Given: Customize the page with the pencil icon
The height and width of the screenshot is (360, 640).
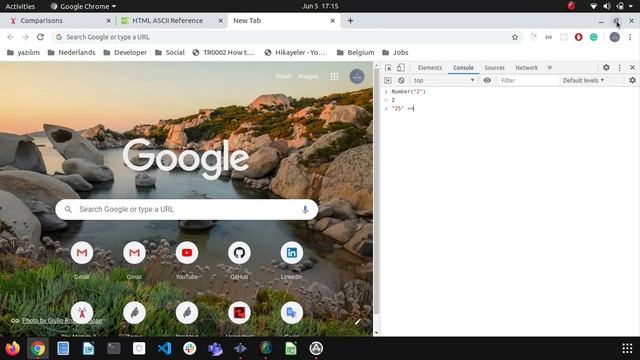Looking at the screenshot, I should click(x=358, y=322).
